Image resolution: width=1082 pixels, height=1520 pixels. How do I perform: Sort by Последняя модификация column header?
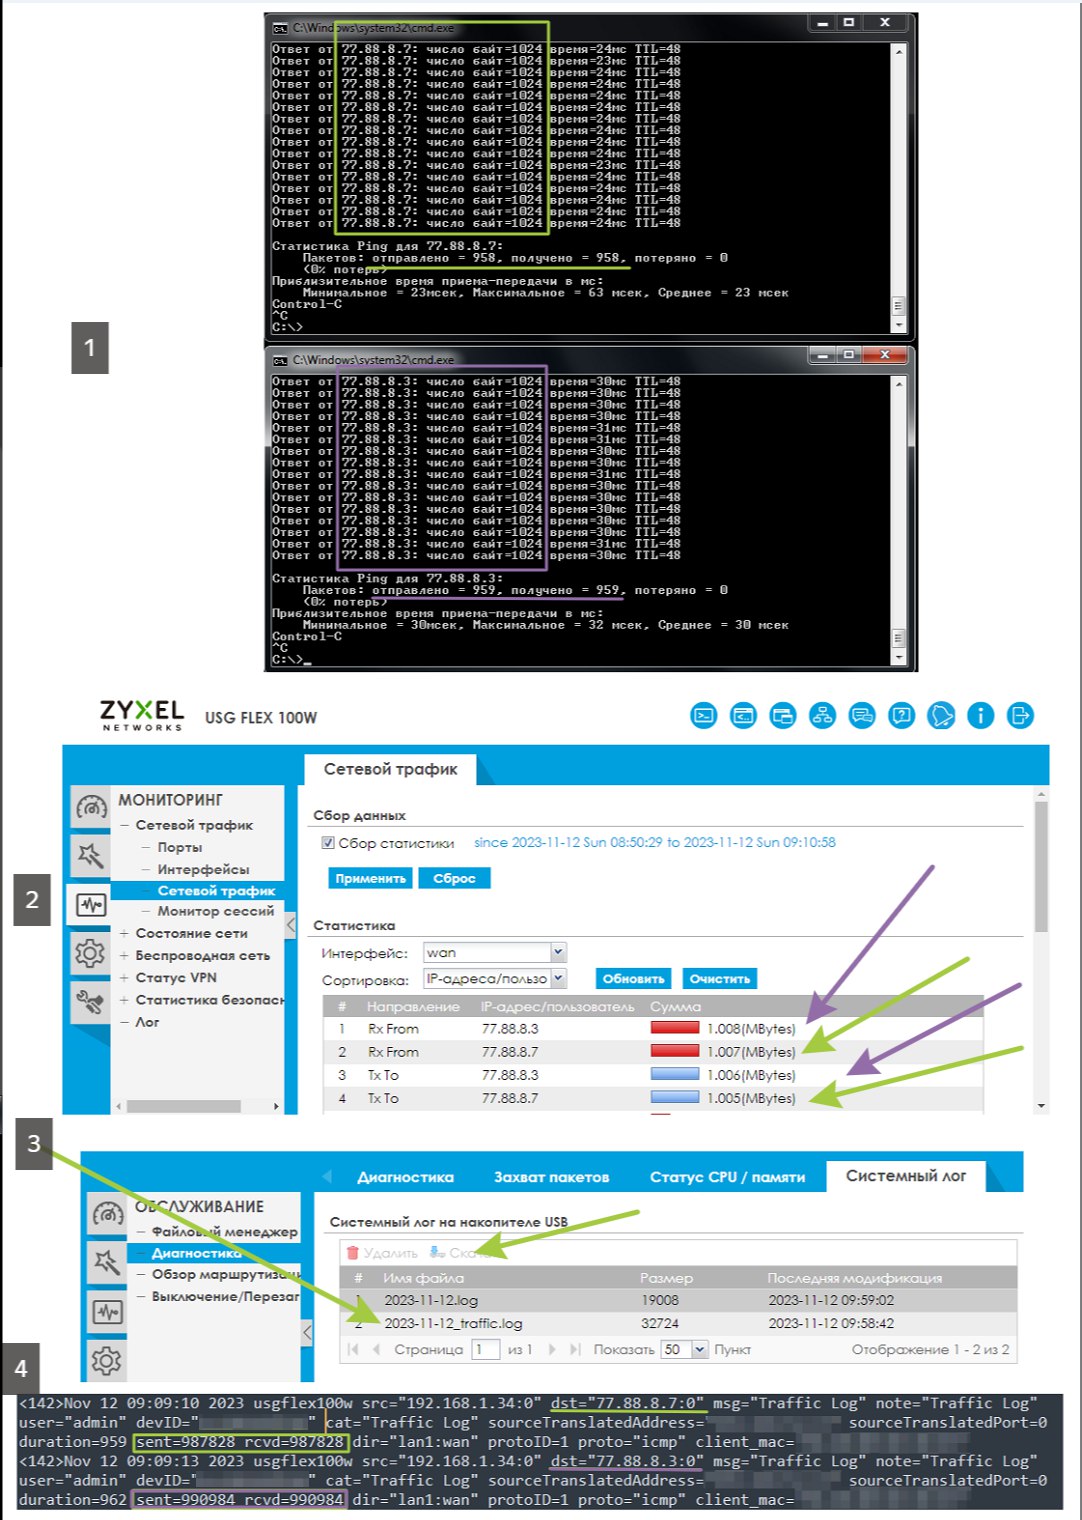(854, 1278)
